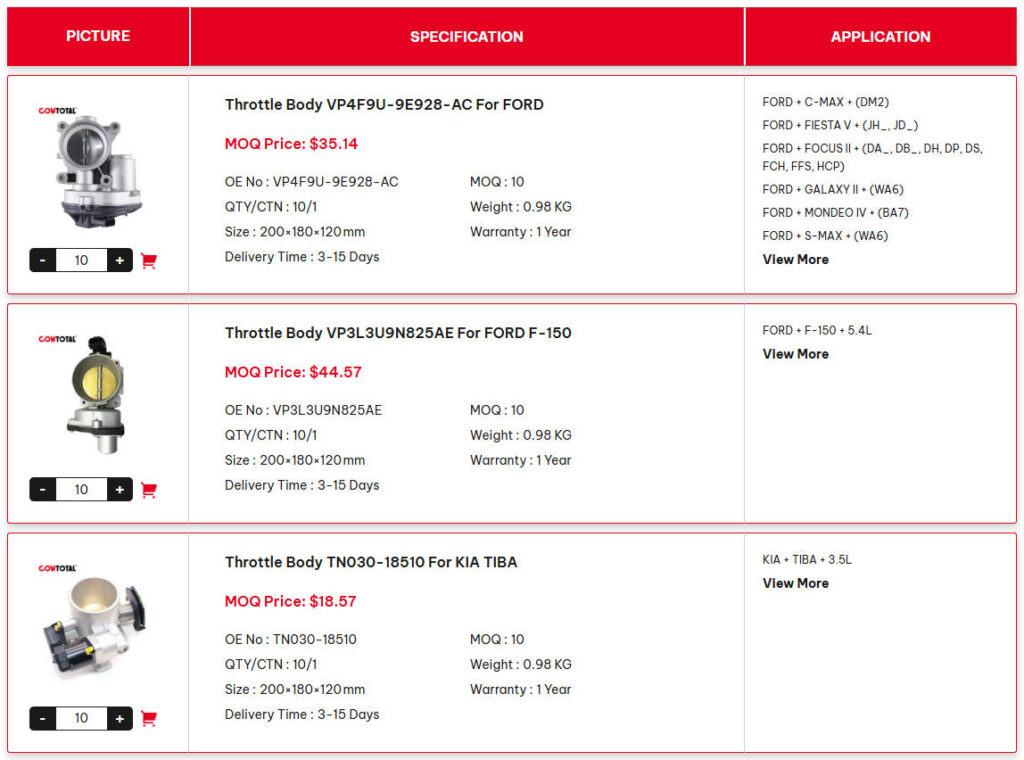Select OE No : VP4F9U-9E928-AC text
This screenshot has height=760, width=1024.
[x=312, y=182]
